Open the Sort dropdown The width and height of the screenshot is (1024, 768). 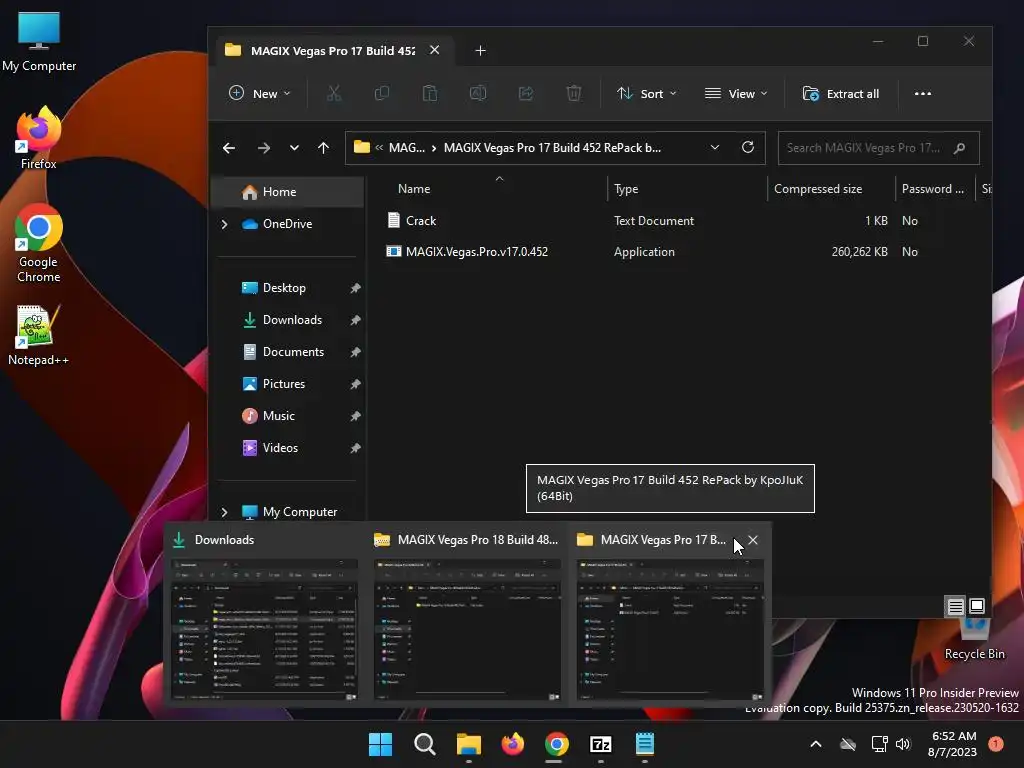[646, 93]
